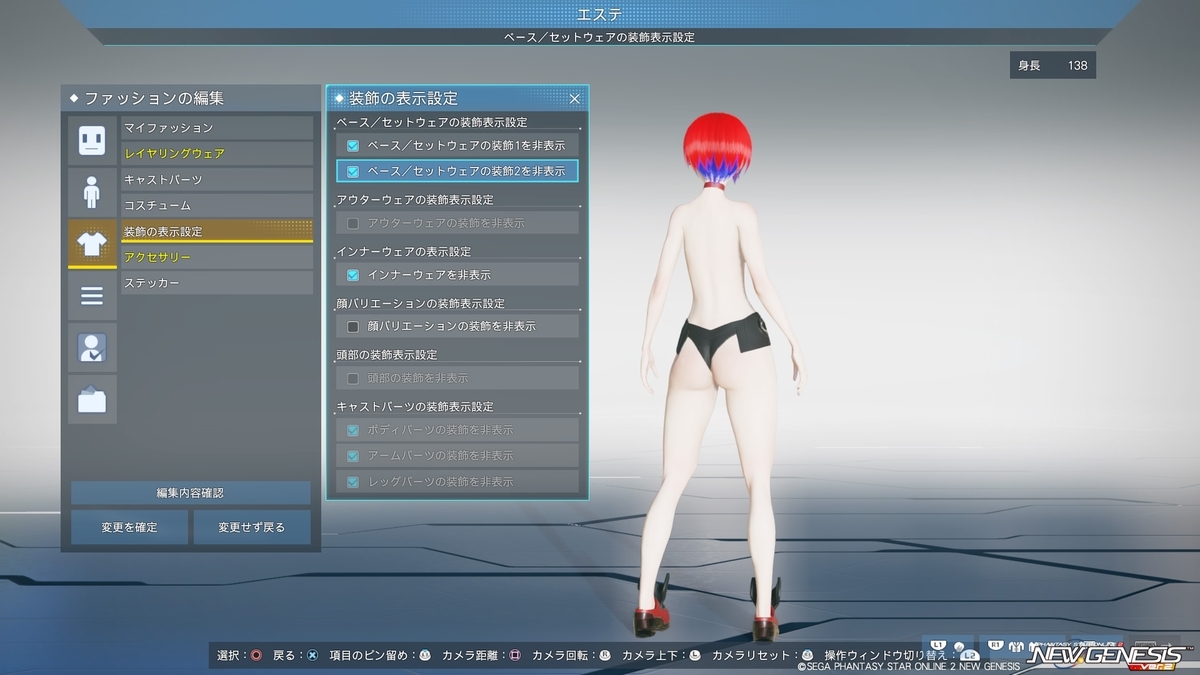Click the stick glyph next to カメラ回転
The width and height of the screenshot is (1200, 675).
pos(605,656)
